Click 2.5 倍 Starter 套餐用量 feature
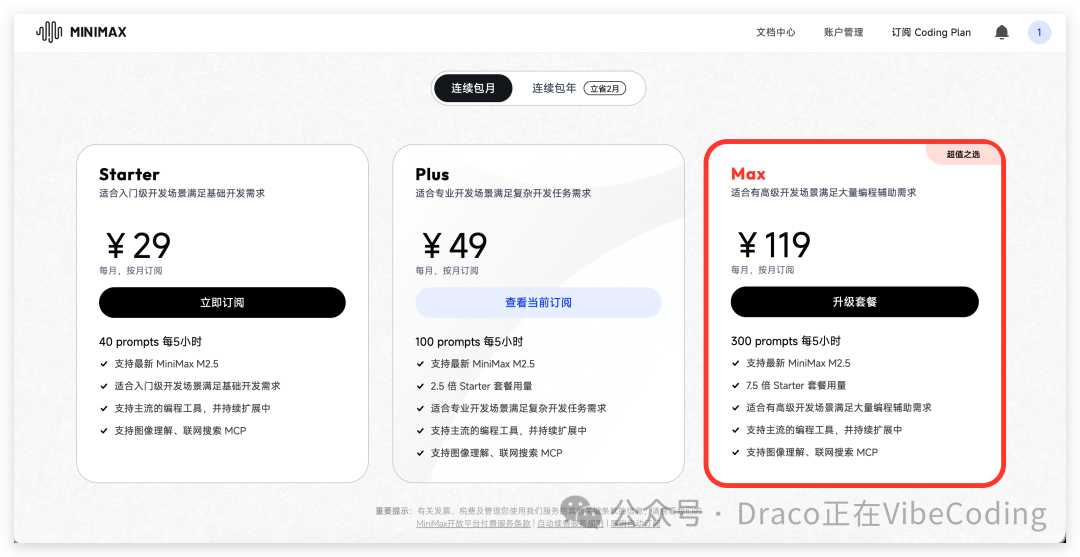1080x557 pixels. 481,386
